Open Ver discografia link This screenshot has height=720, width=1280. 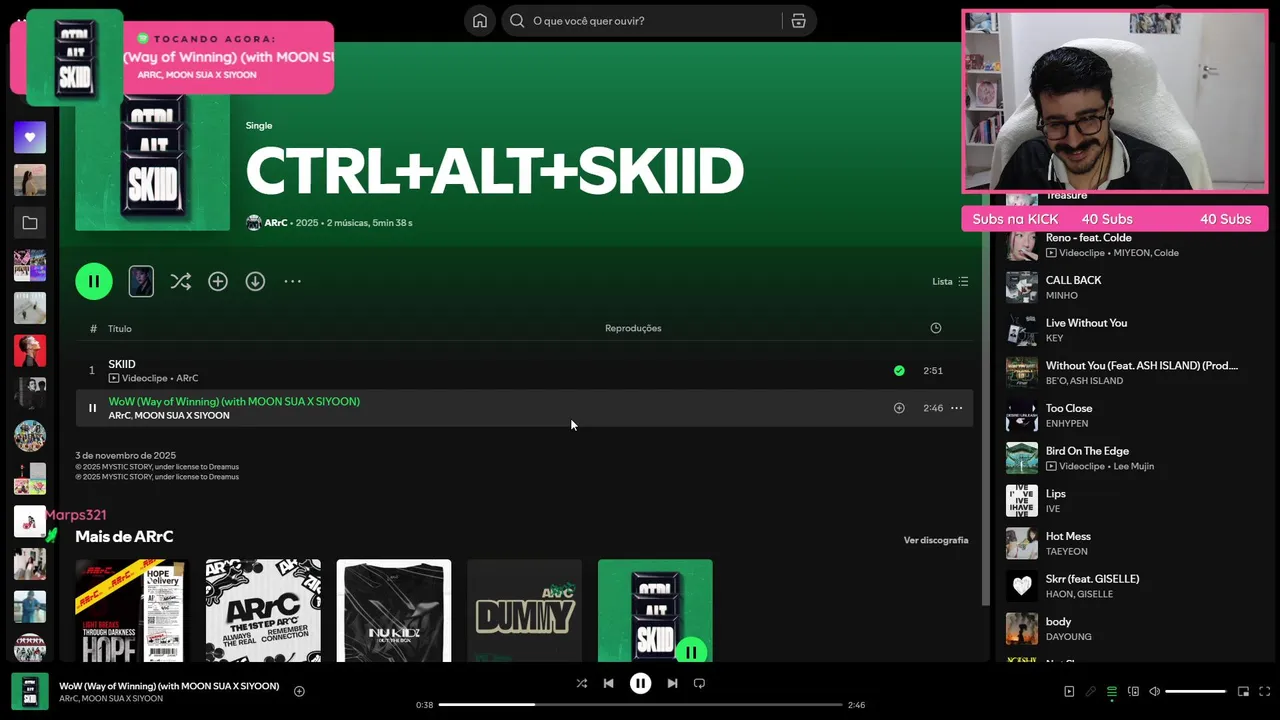tap(936, 540)
